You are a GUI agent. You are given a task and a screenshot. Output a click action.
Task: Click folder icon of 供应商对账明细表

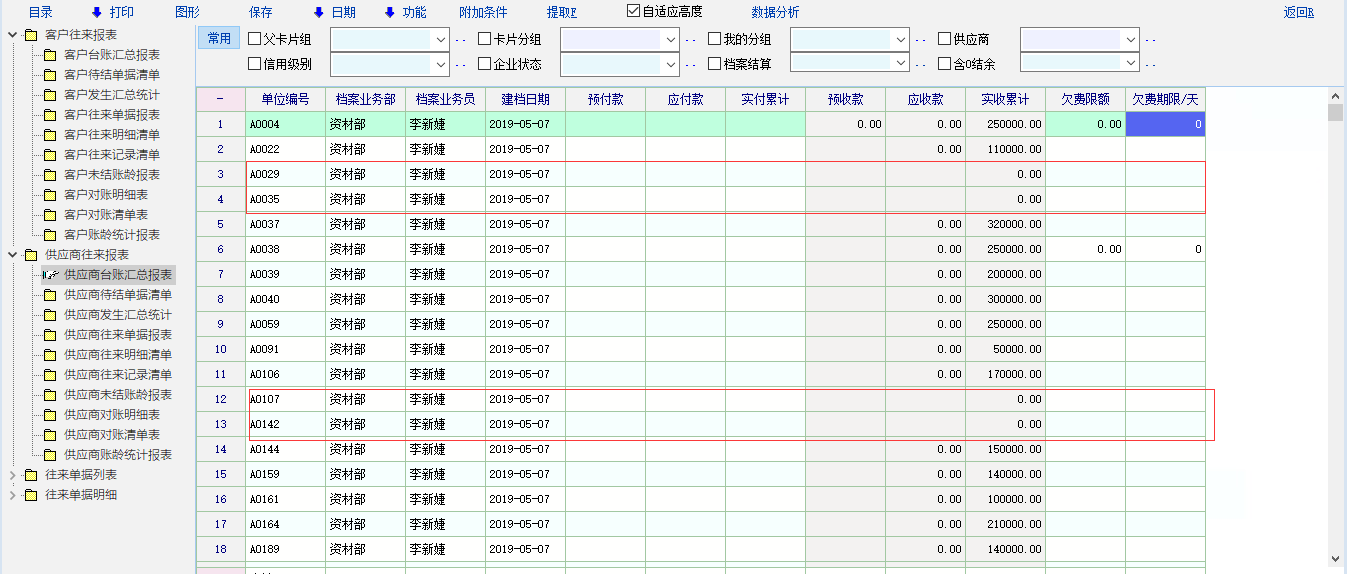(x=49, y=415)
